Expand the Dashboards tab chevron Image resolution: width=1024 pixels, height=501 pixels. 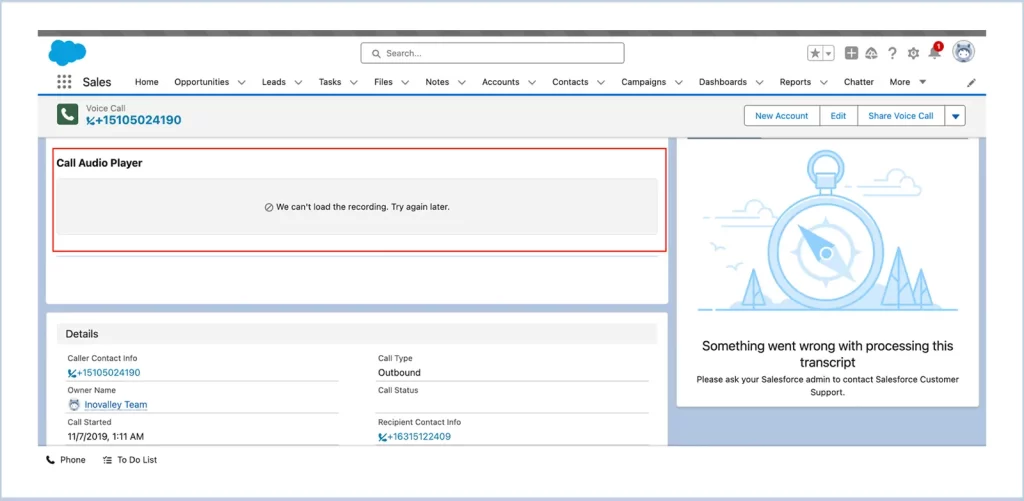(760, 82)
